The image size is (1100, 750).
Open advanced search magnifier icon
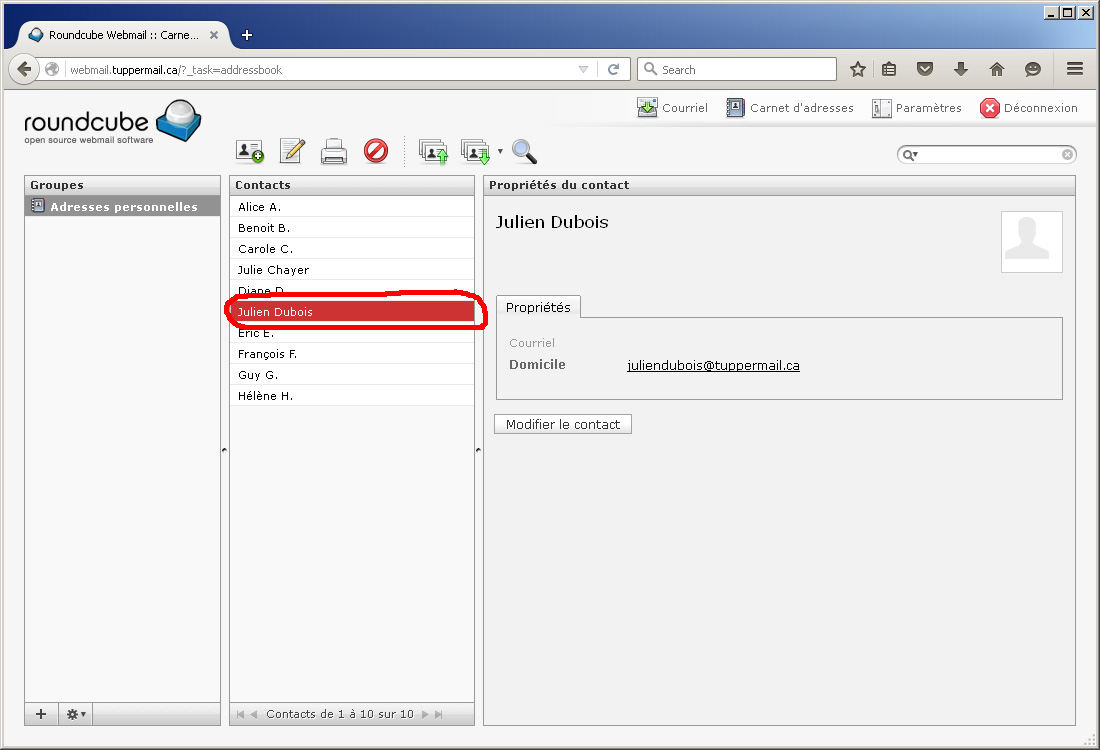coord(524,151)
